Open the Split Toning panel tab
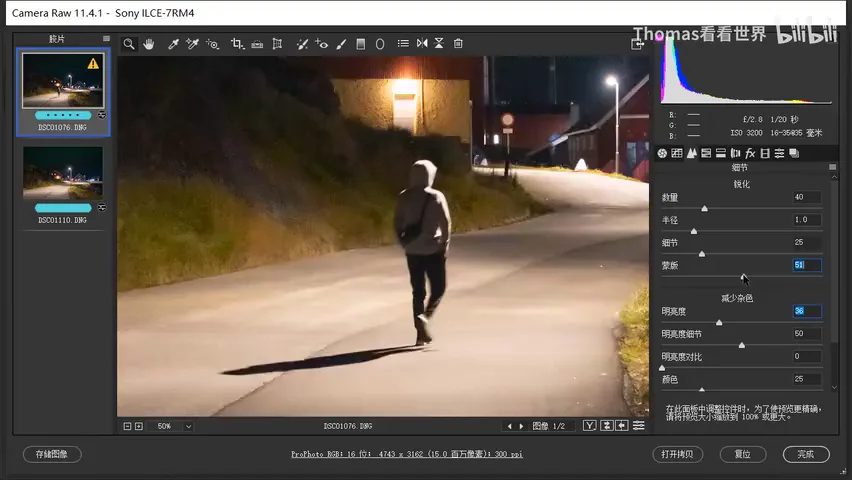Viewport: 852px width, 480px height. coord(721,153)
